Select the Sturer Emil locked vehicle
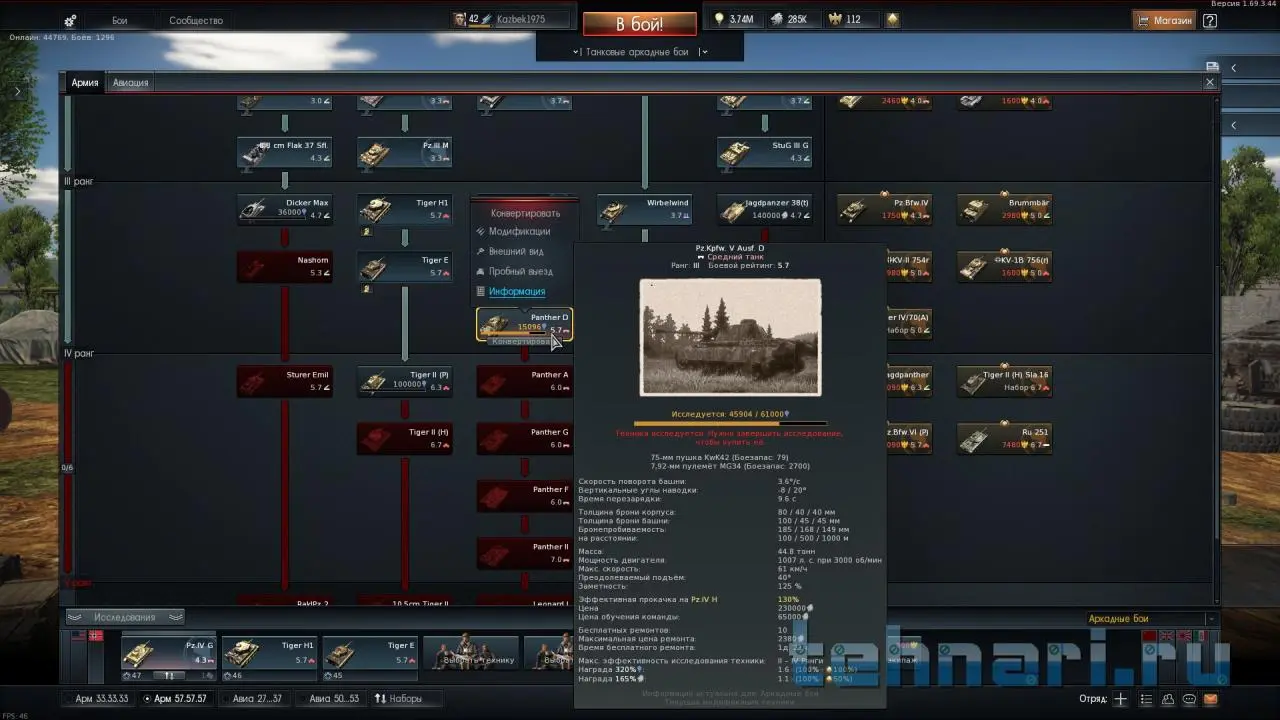This screenshot has width=1280, height=720. pos(284,381)
